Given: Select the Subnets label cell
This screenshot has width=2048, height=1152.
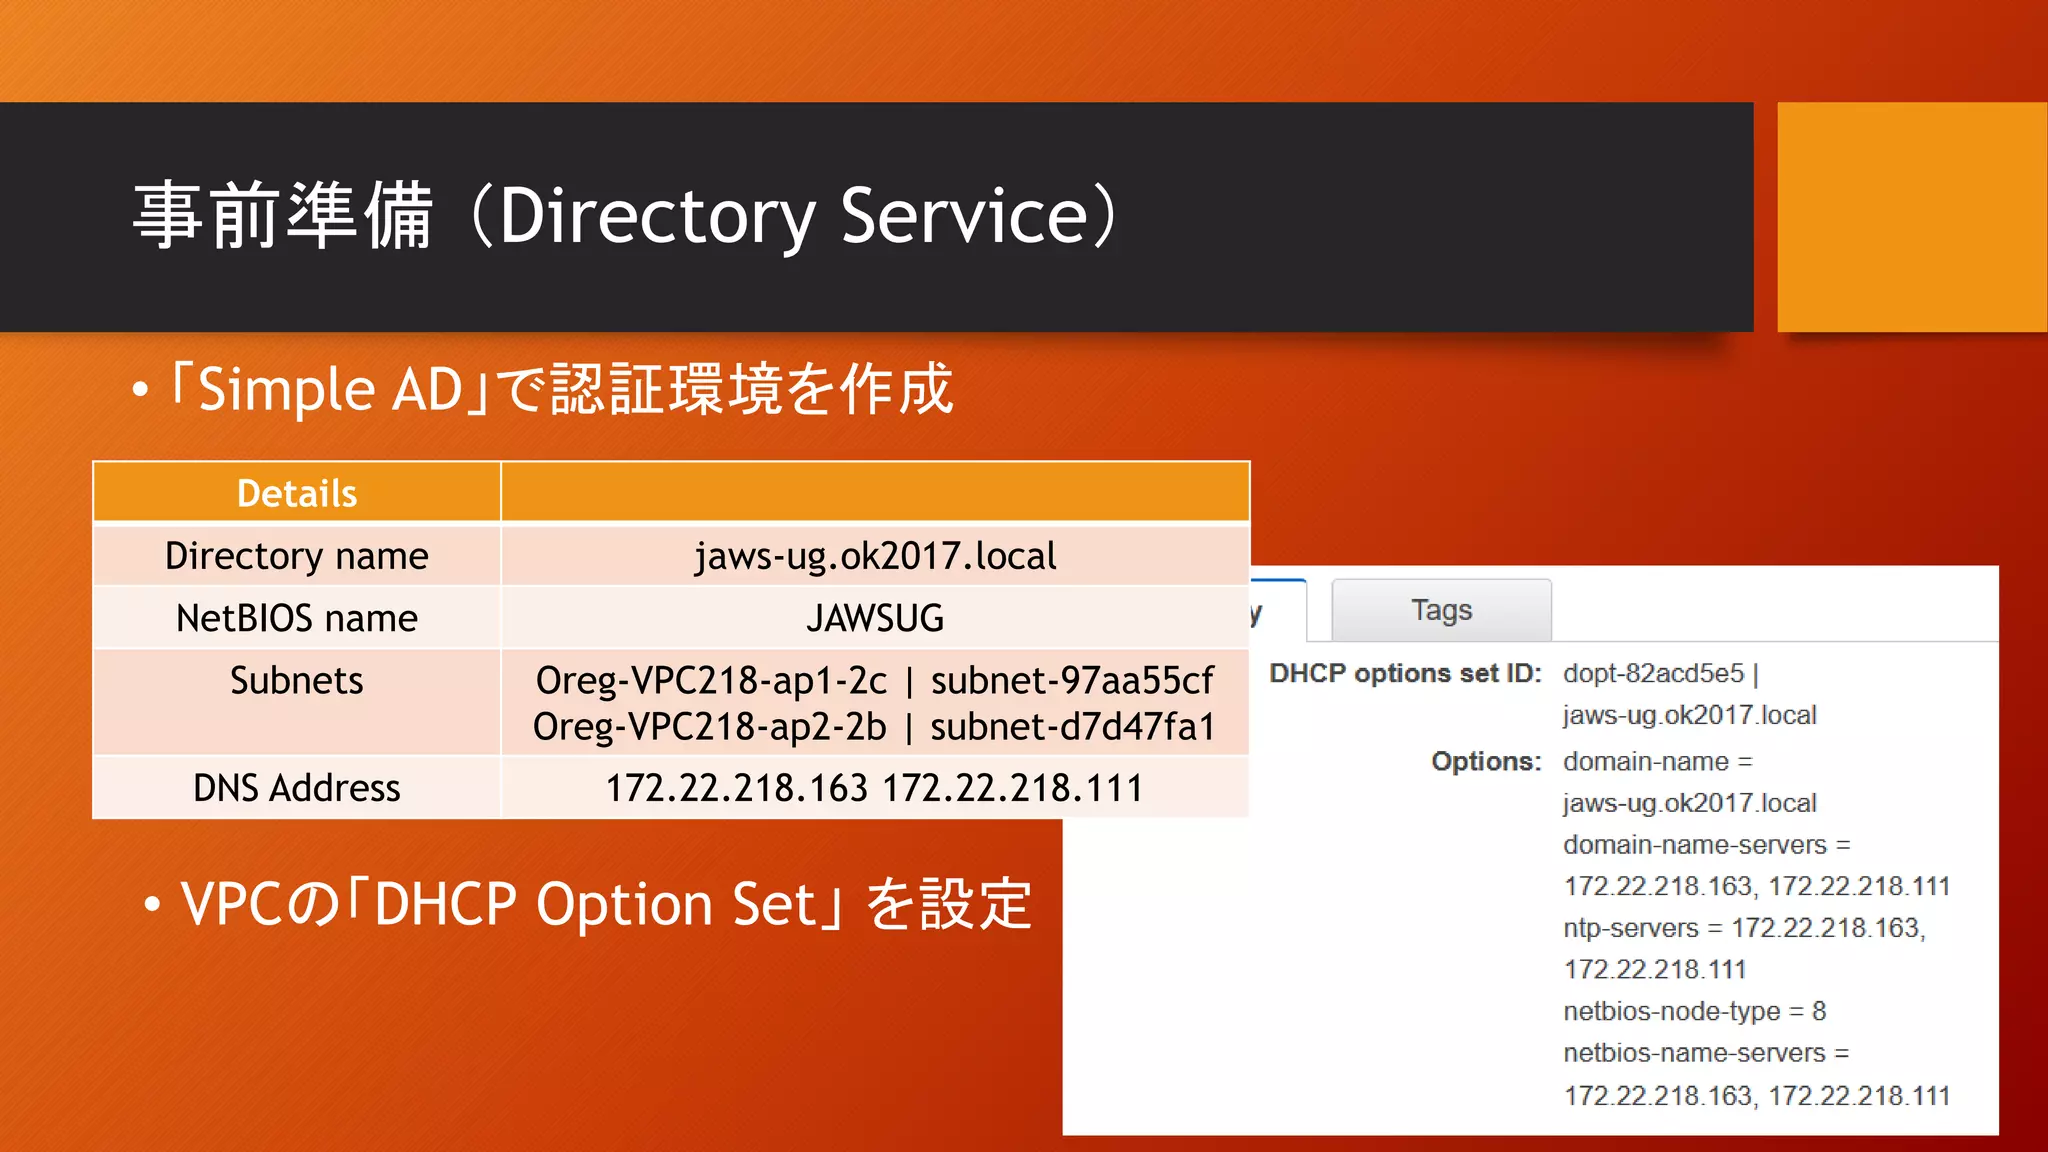Looking at the screenshot, I should click(x=297, y=702).
